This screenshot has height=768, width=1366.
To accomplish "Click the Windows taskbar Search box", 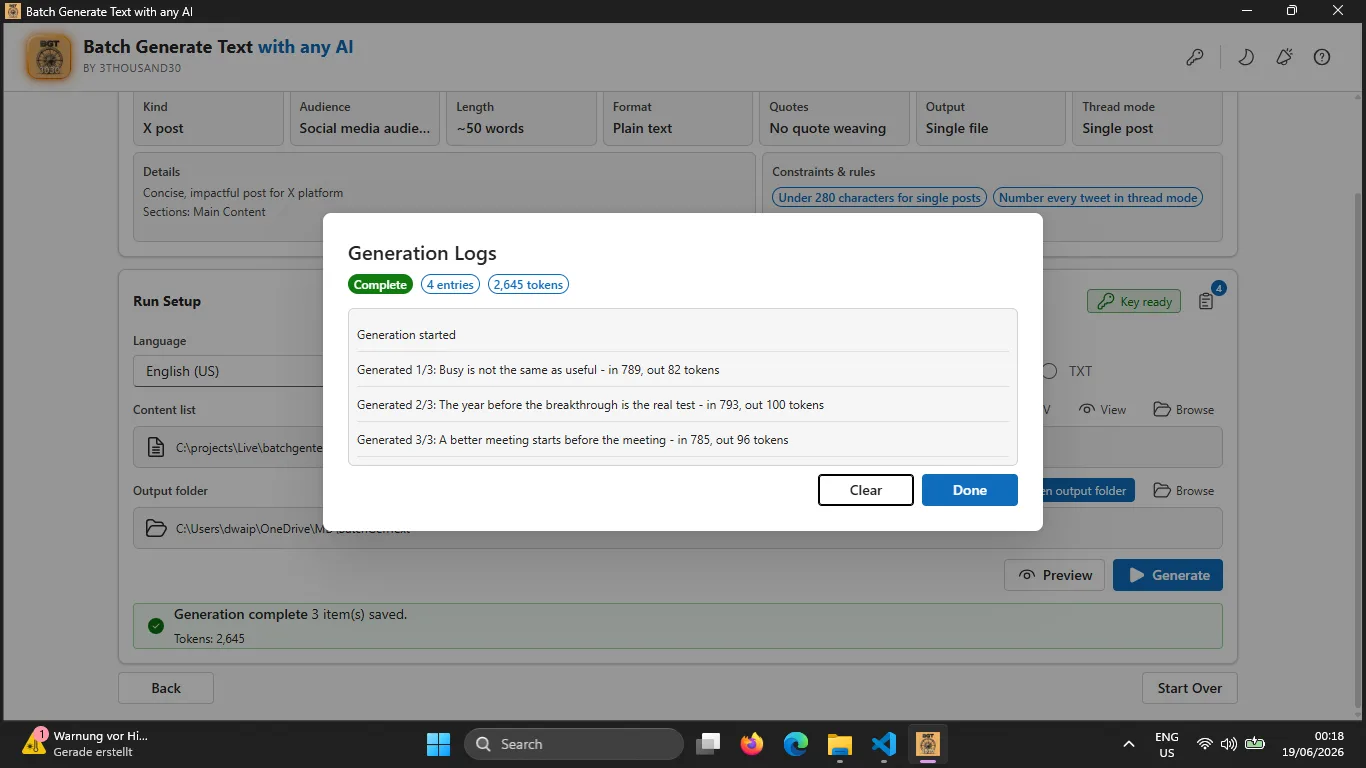I will [x=574, y=744].
